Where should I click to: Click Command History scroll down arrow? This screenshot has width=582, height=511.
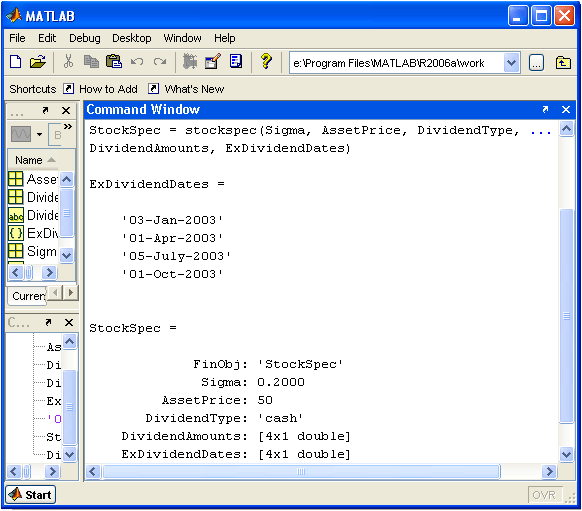tap(69, 454)
